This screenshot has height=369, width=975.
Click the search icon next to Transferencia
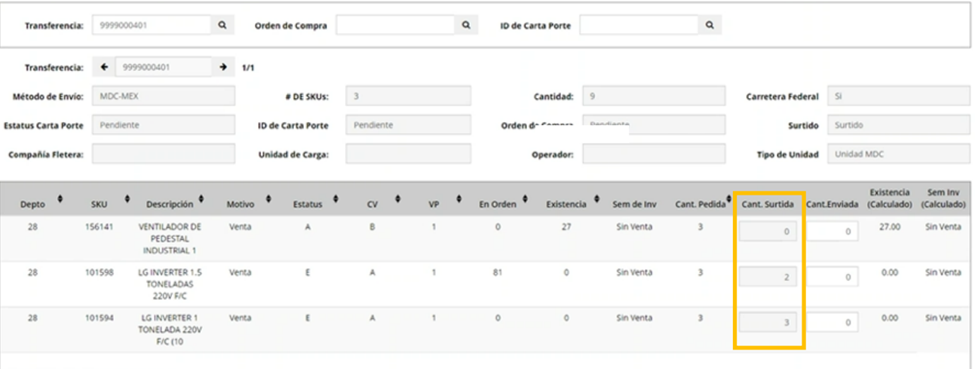point(222,26)
